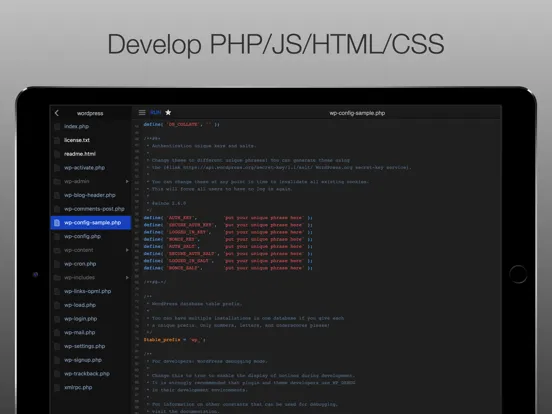Image resolution: width=552 pixels, height=414 pixels.
Task: Click the define 'AUTH_KEY' code line
Action: click(x=228, y=218)
